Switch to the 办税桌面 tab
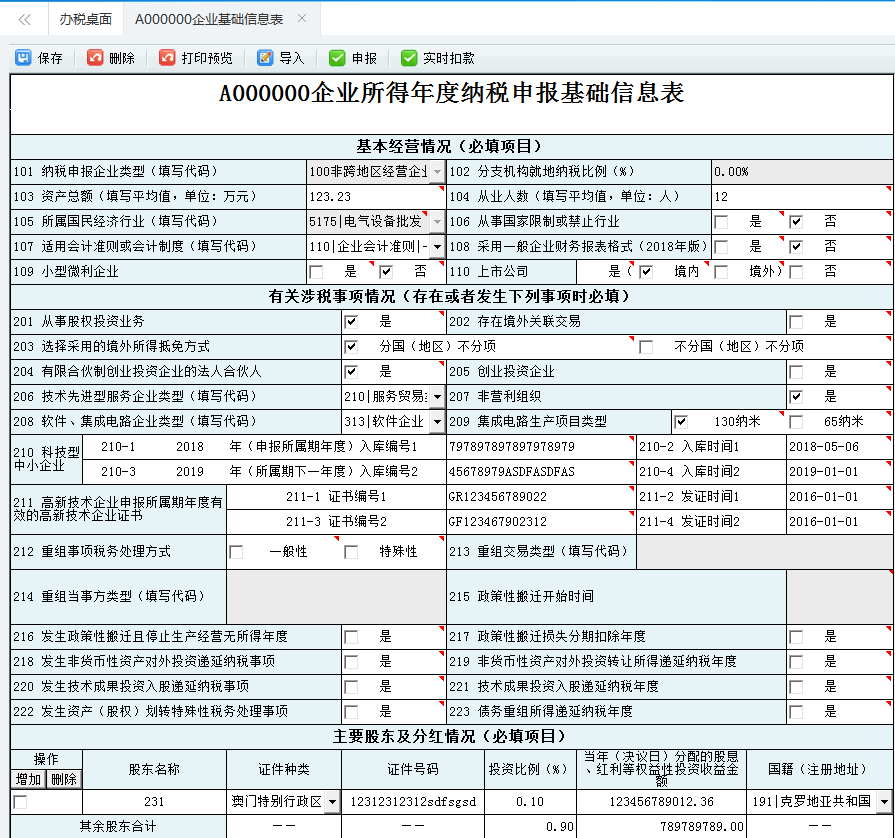This screenshot has height=838, width=895. point(85,18)
